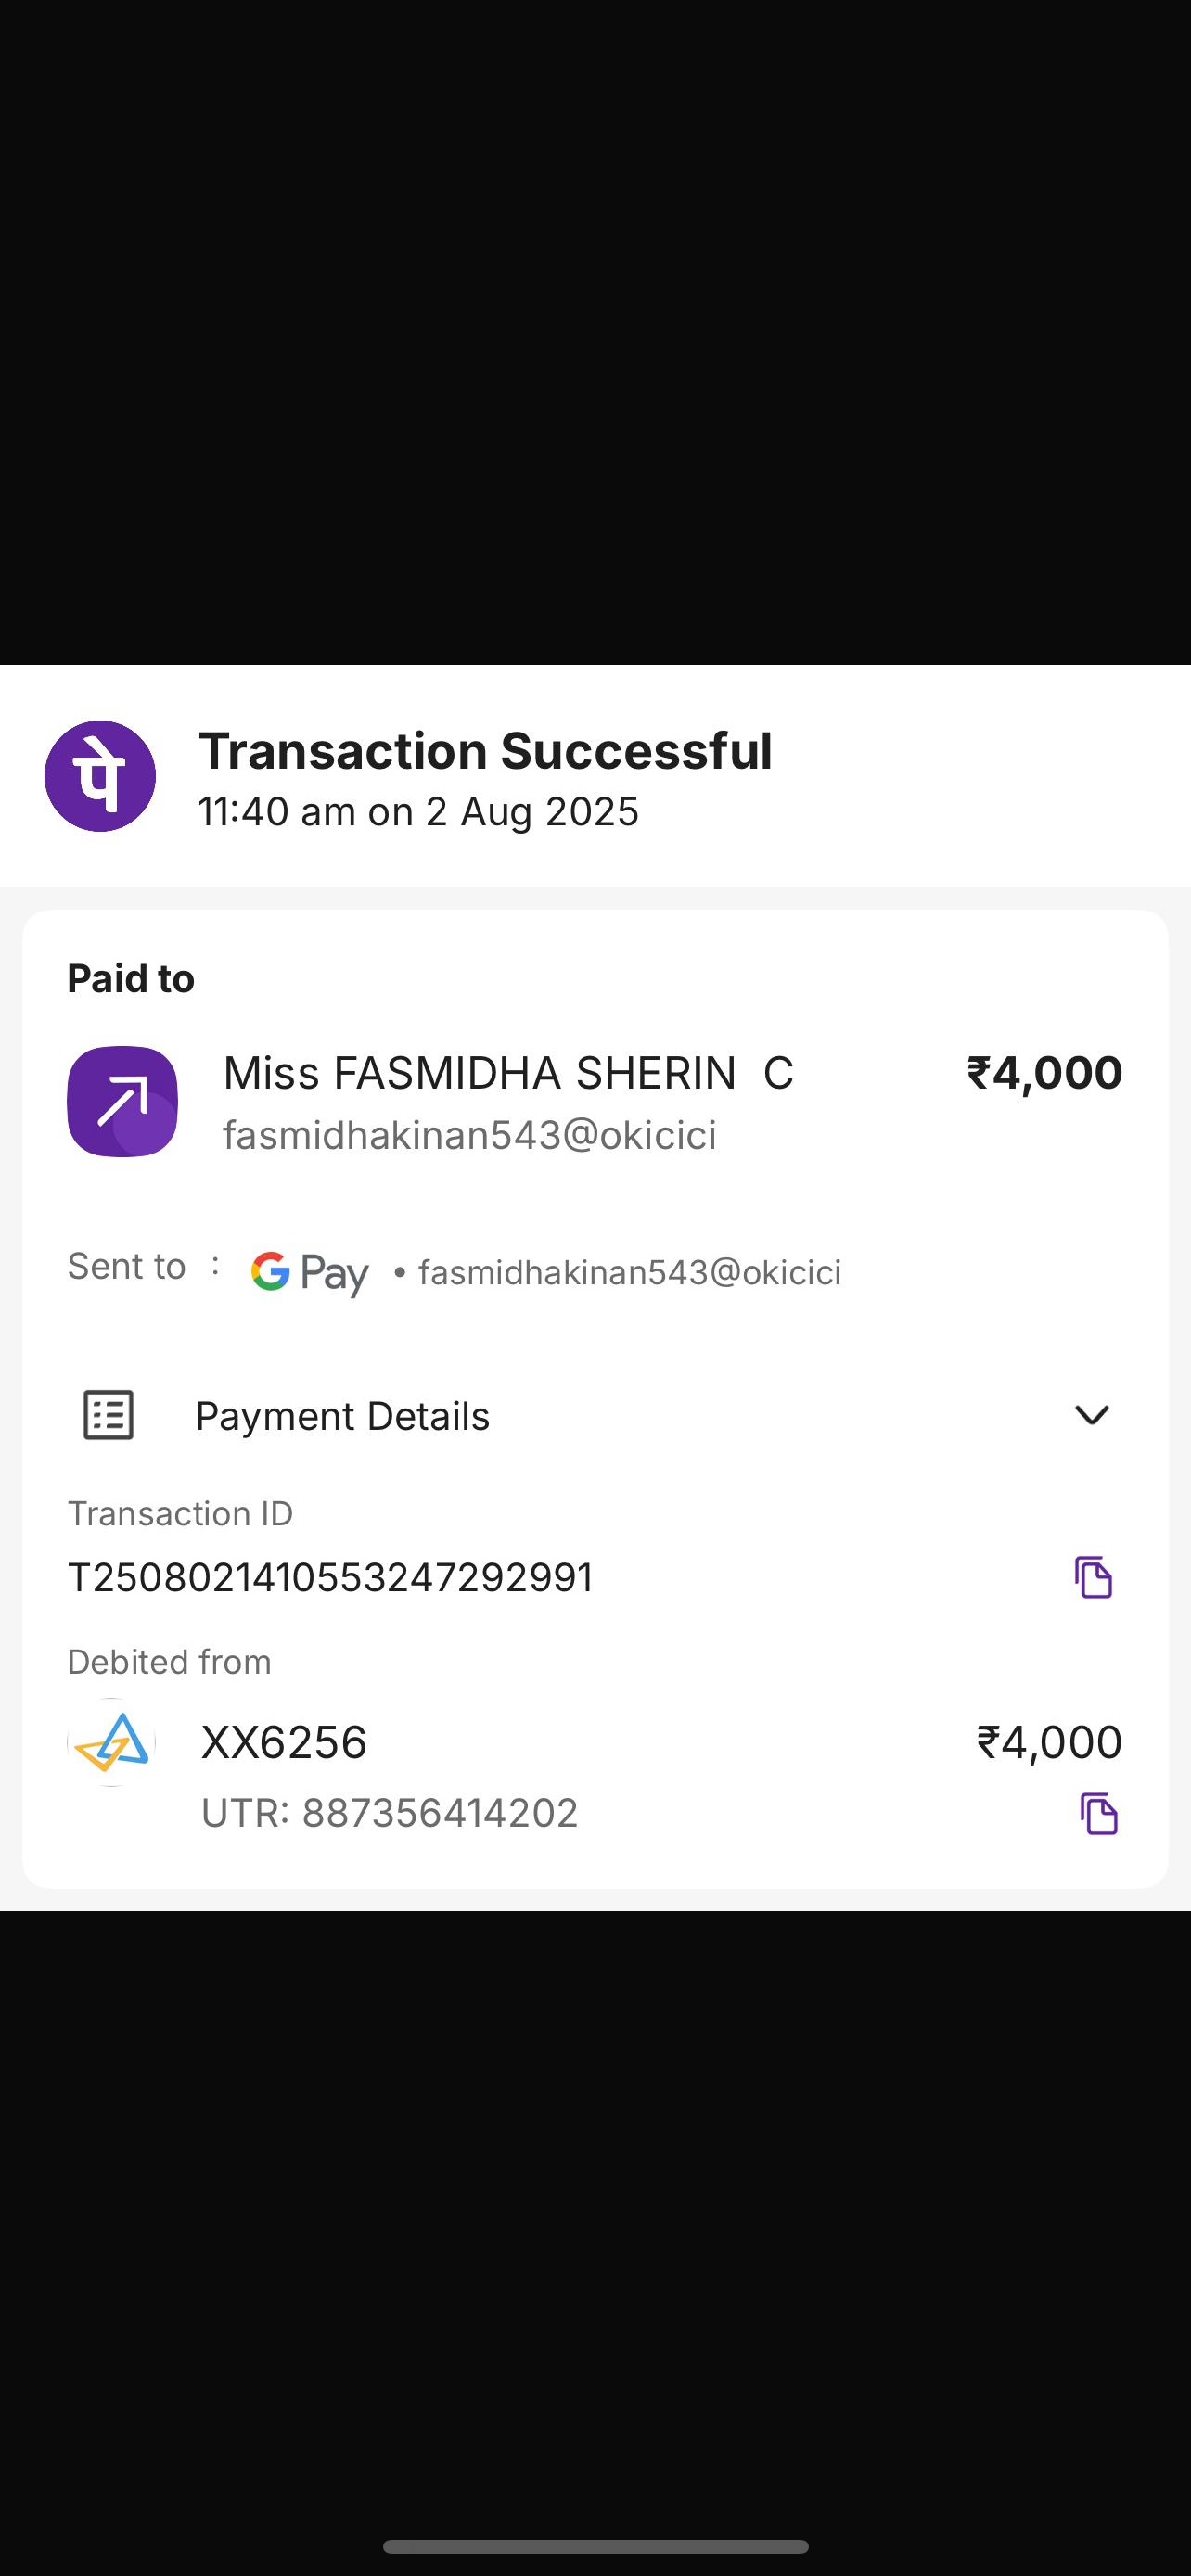Tap the bold ₹4,000 paid amount
The width and height of the screenshot is (1191, 2576).
click(x=1044, y=1073)
